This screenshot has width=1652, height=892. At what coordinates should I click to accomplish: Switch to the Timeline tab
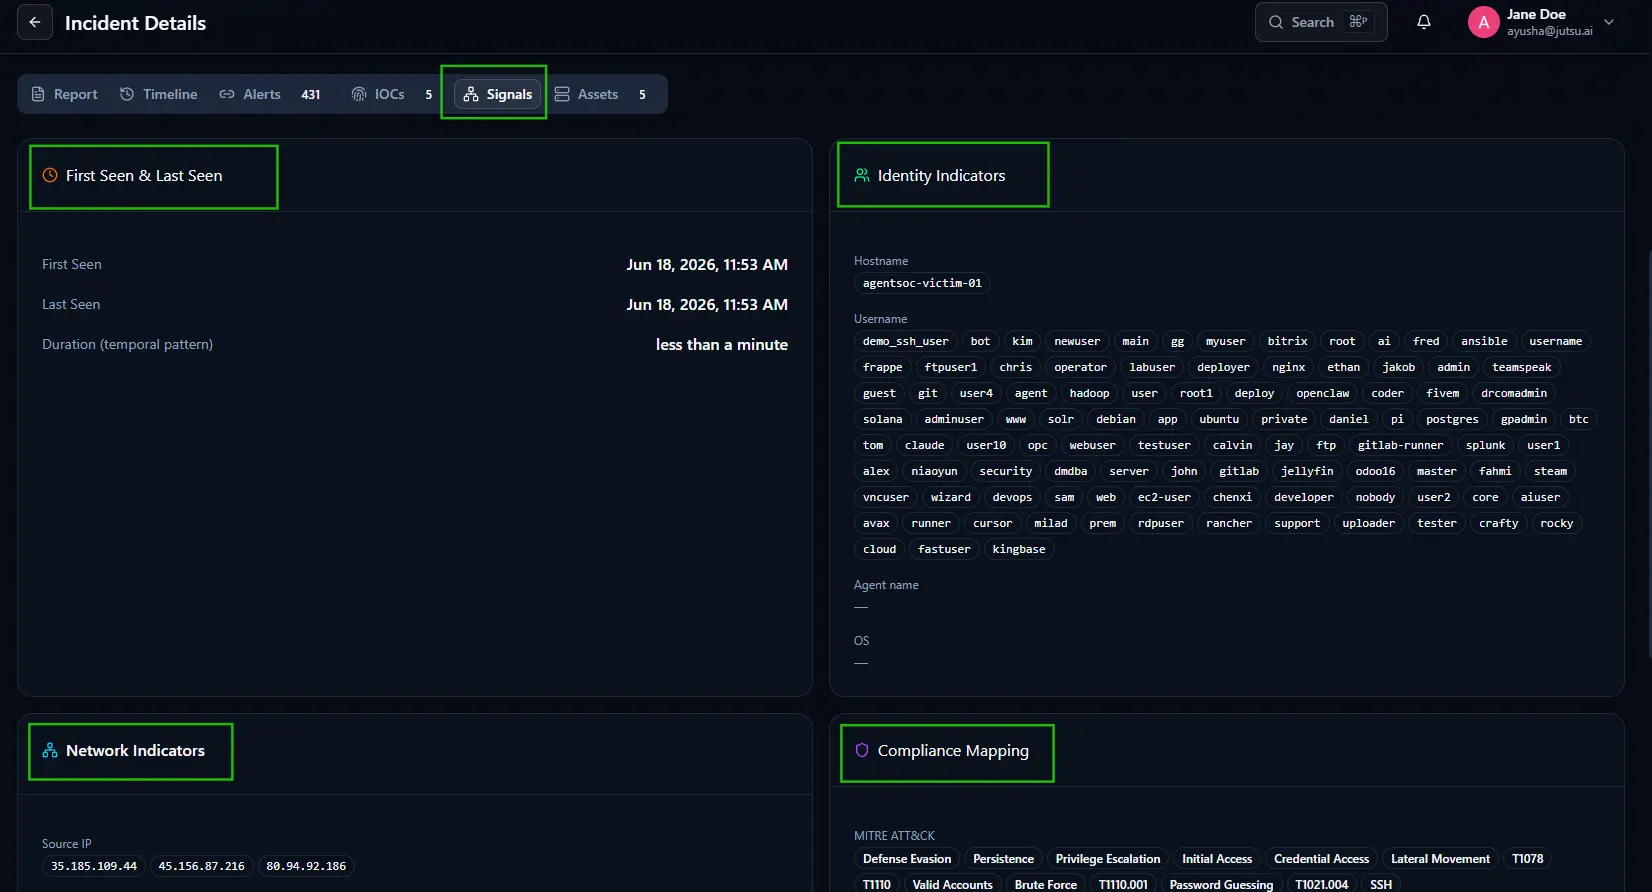tap(159, 94)
